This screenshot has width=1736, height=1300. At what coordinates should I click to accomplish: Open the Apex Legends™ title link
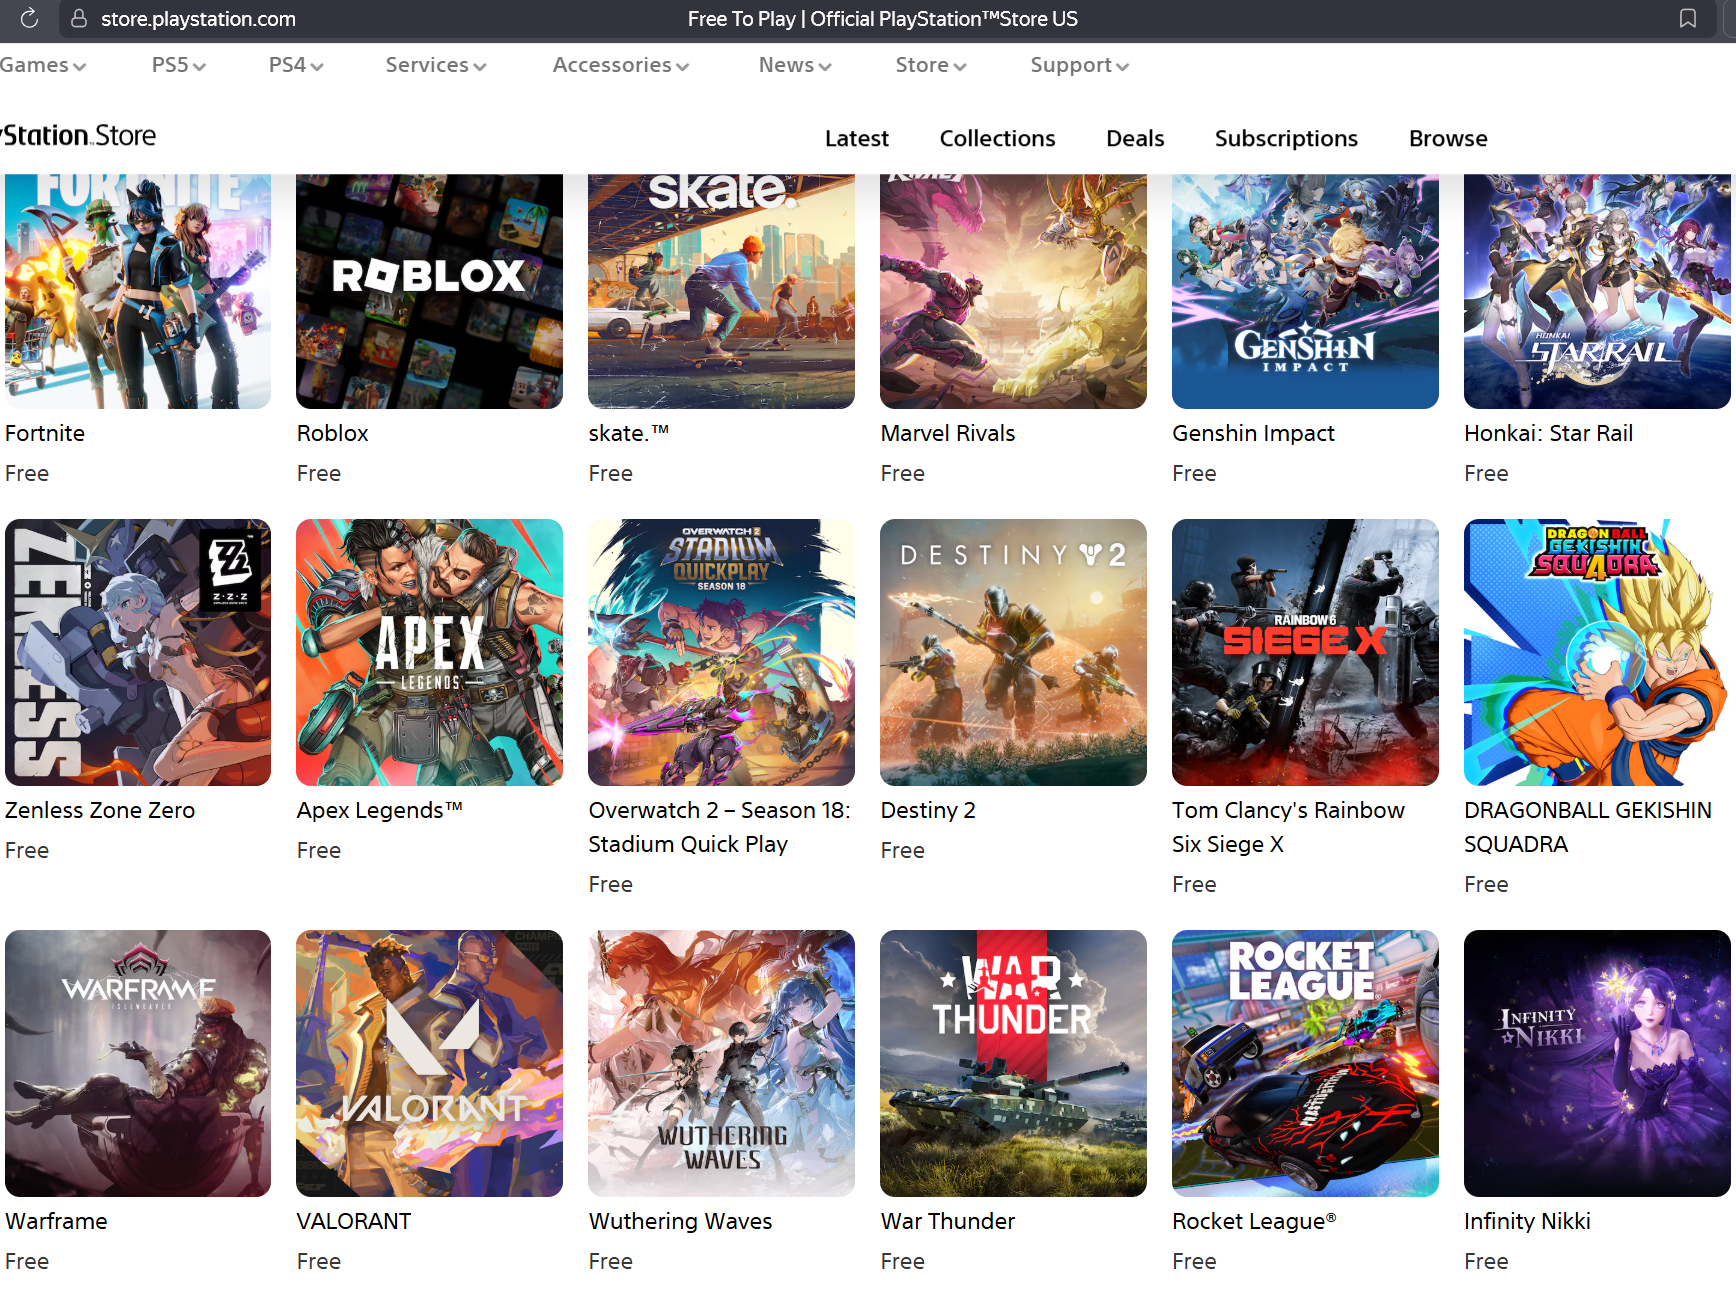click(380, 810)
